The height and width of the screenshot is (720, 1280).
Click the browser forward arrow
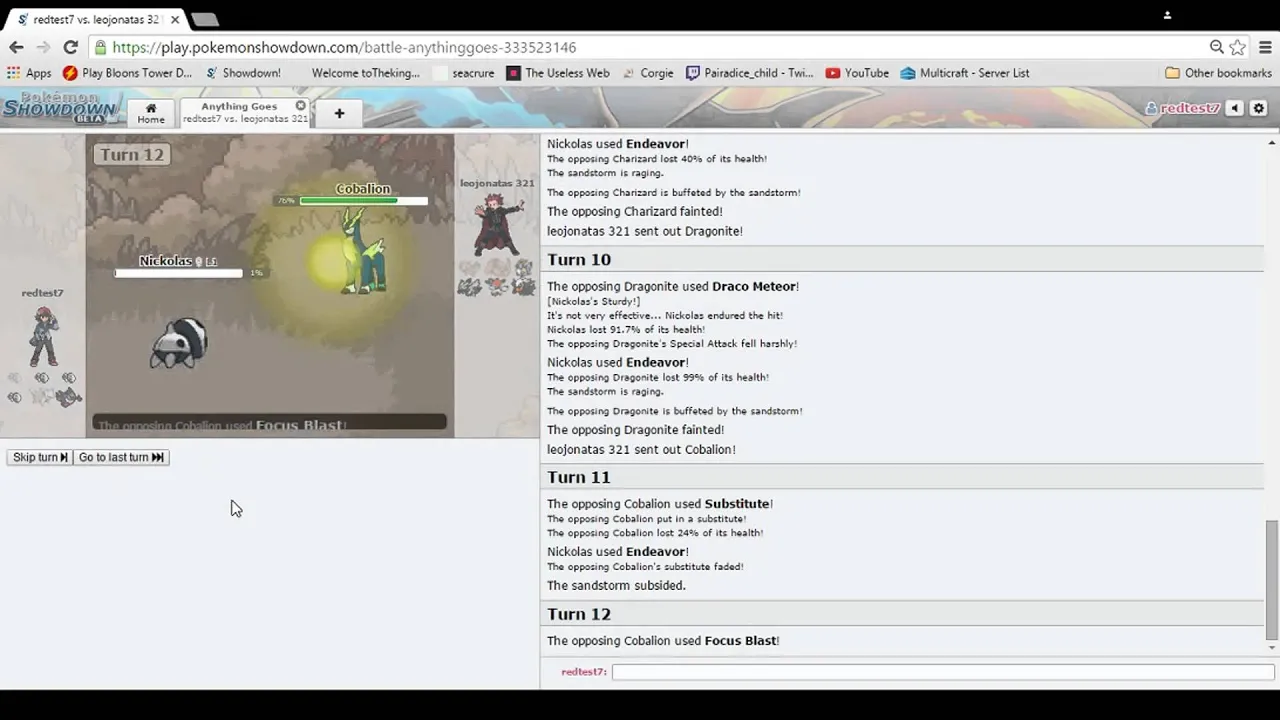point(43,47)
